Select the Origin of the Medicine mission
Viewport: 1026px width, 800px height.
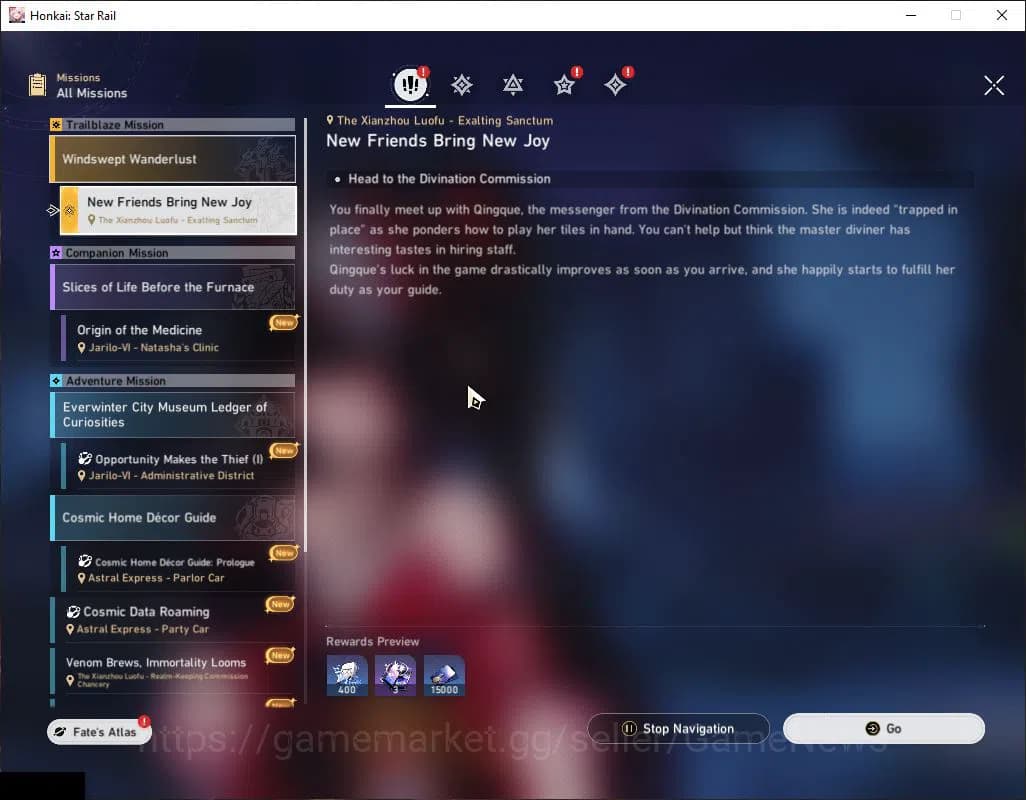pyautogui.click(x=178, y=338)
